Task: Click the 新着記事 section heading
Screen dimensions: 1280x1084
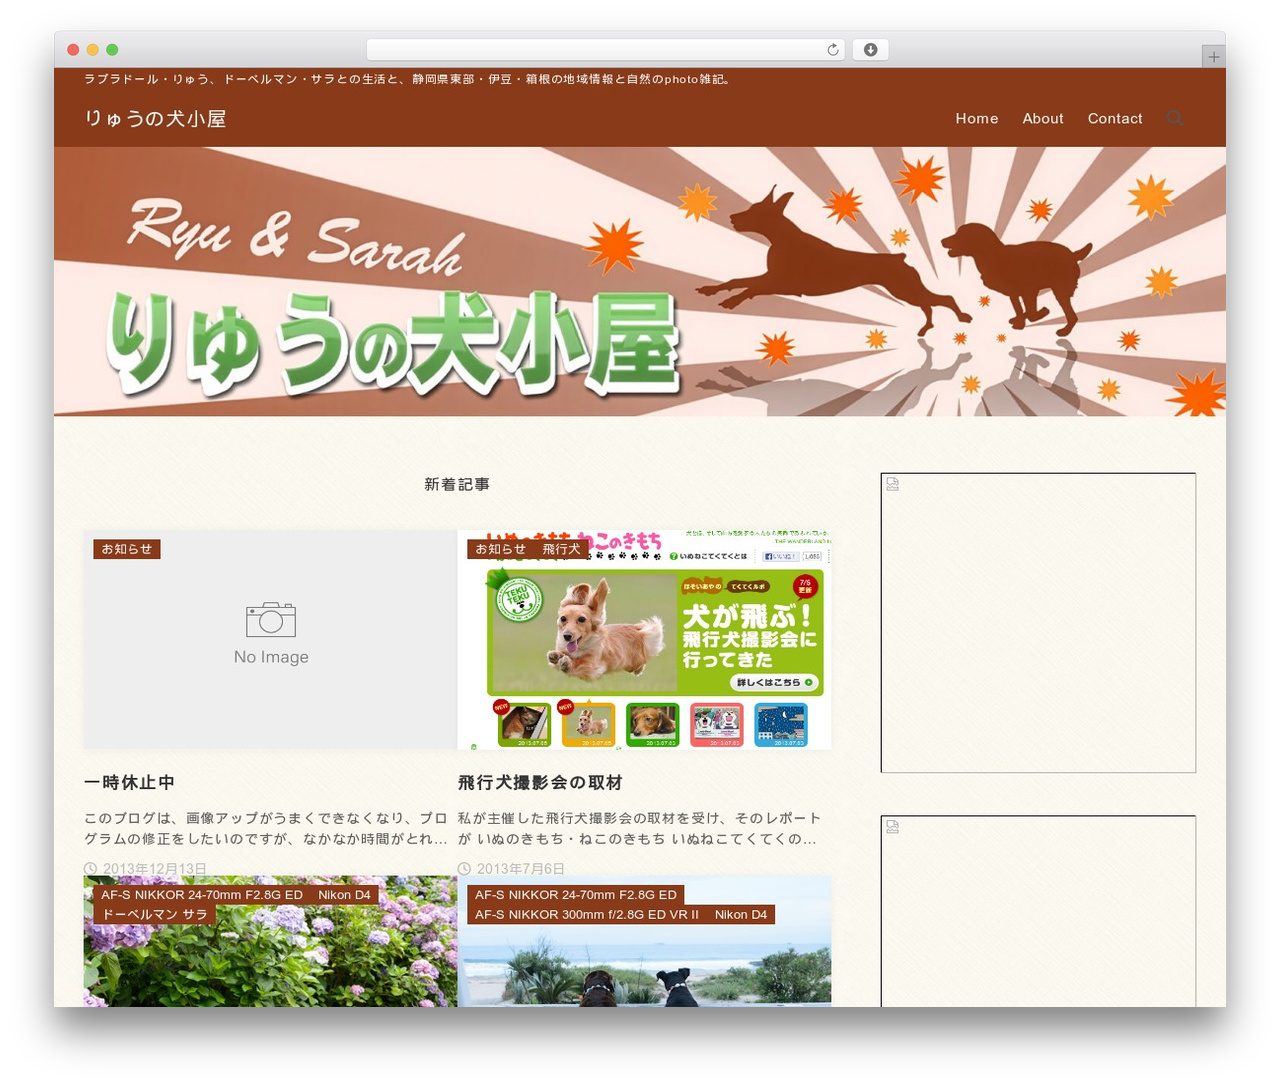Action: point(457,484)
